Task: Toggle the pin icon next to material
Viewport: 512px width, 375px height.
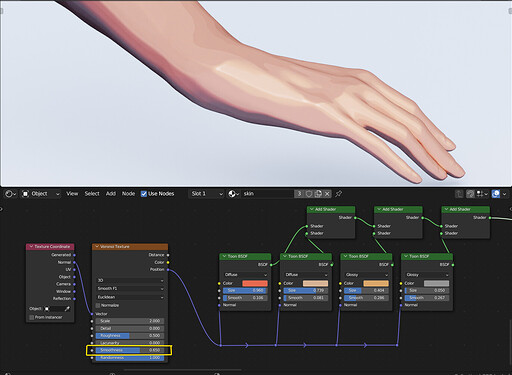Action: coord(338,194)
